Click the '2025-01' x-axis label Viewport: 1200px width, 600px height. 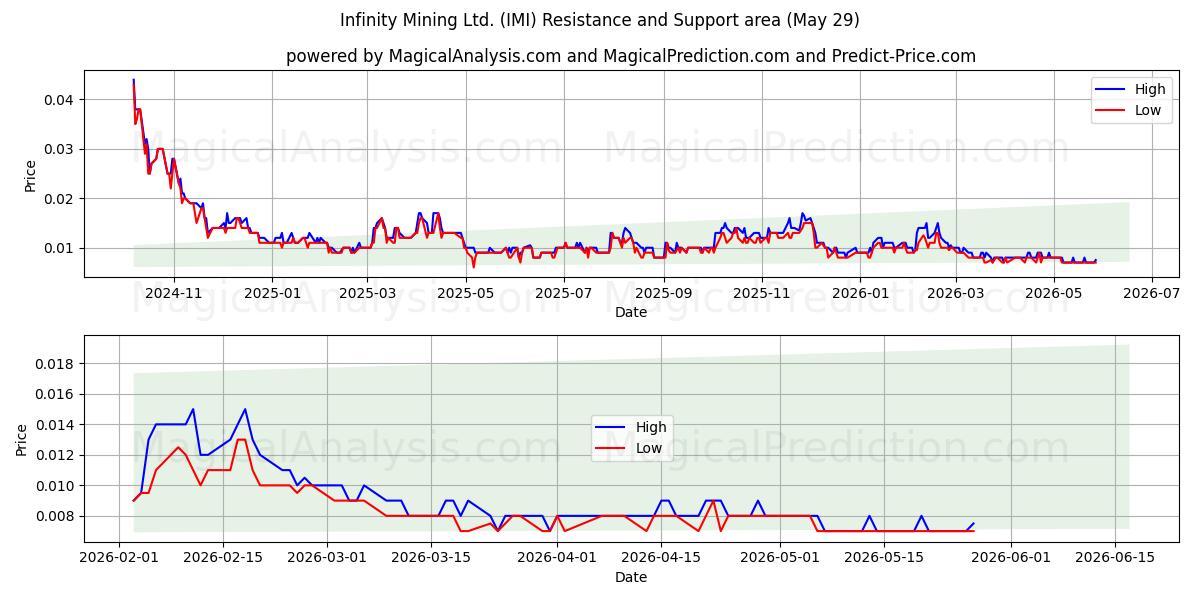pos(272,293)
